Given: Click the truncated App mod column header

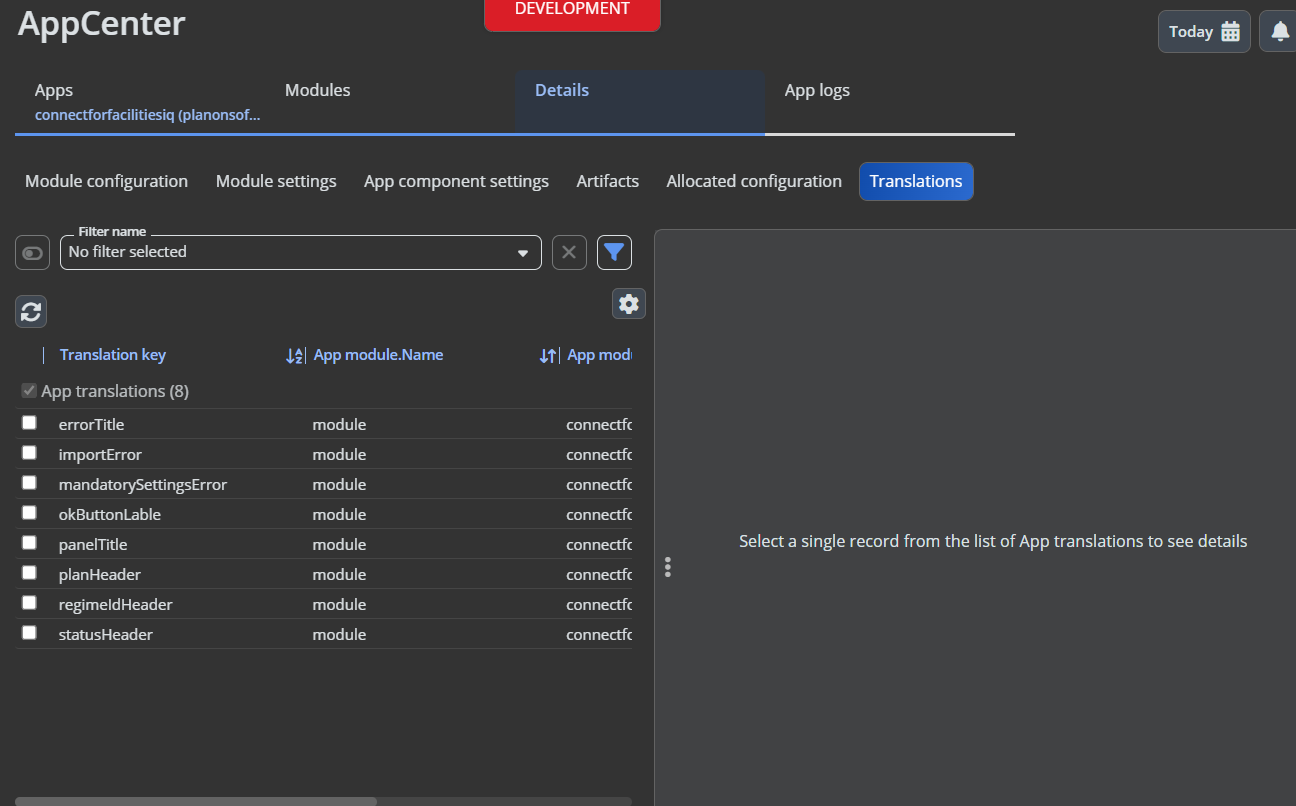Looking at the screenshot, I should coord(599,355).
